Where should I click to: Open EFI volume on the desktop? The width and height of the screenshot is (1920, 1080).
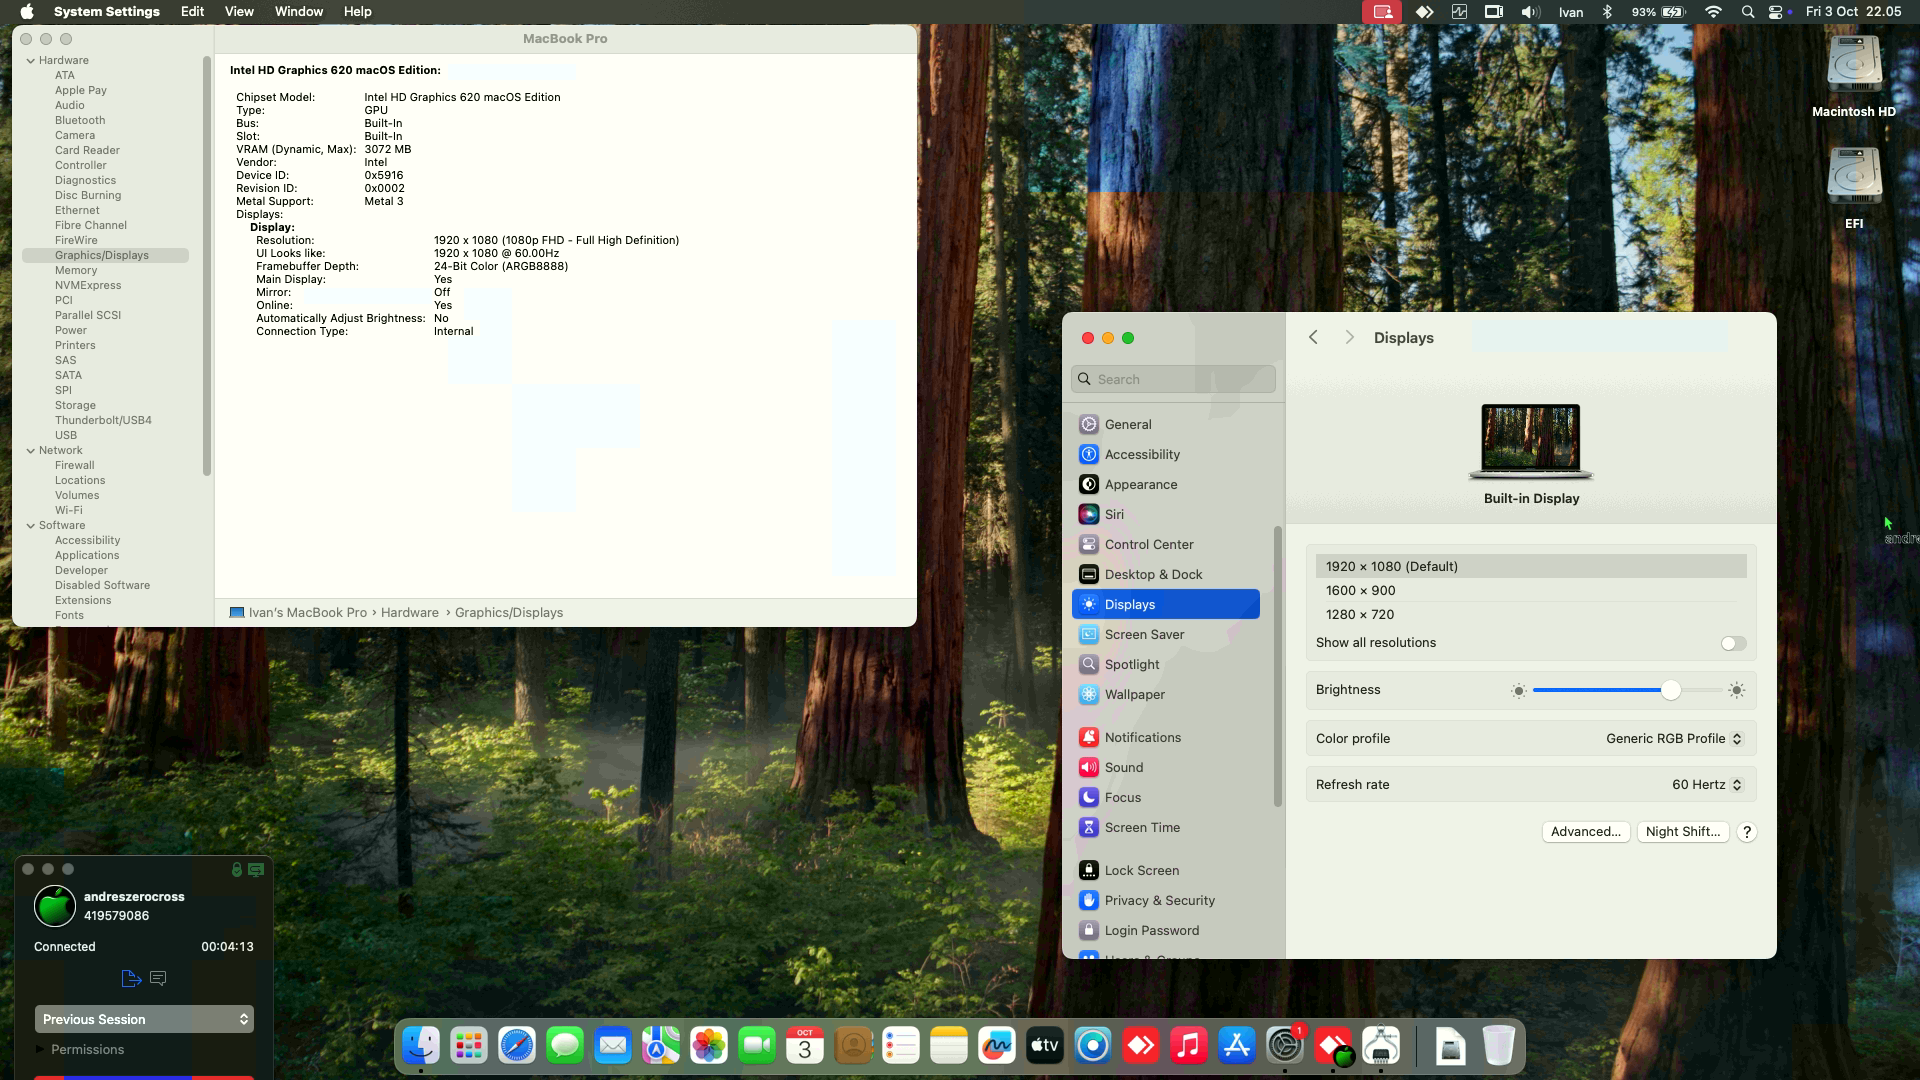point(1854,189)
